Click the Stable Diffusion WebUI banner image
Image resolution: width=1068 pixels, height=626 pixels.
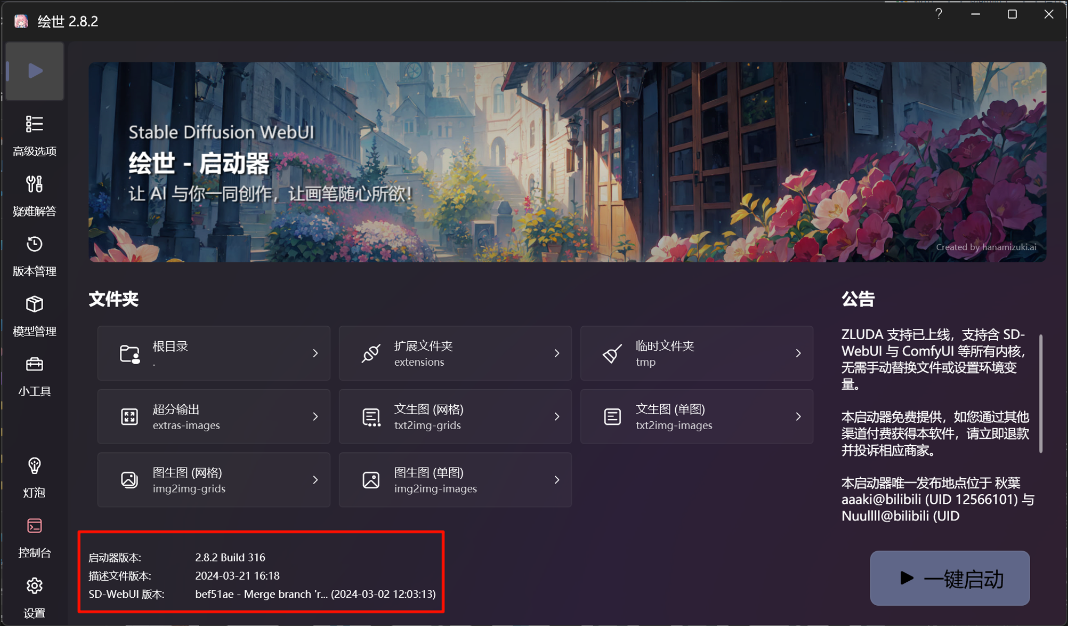[x=567, y=162]
